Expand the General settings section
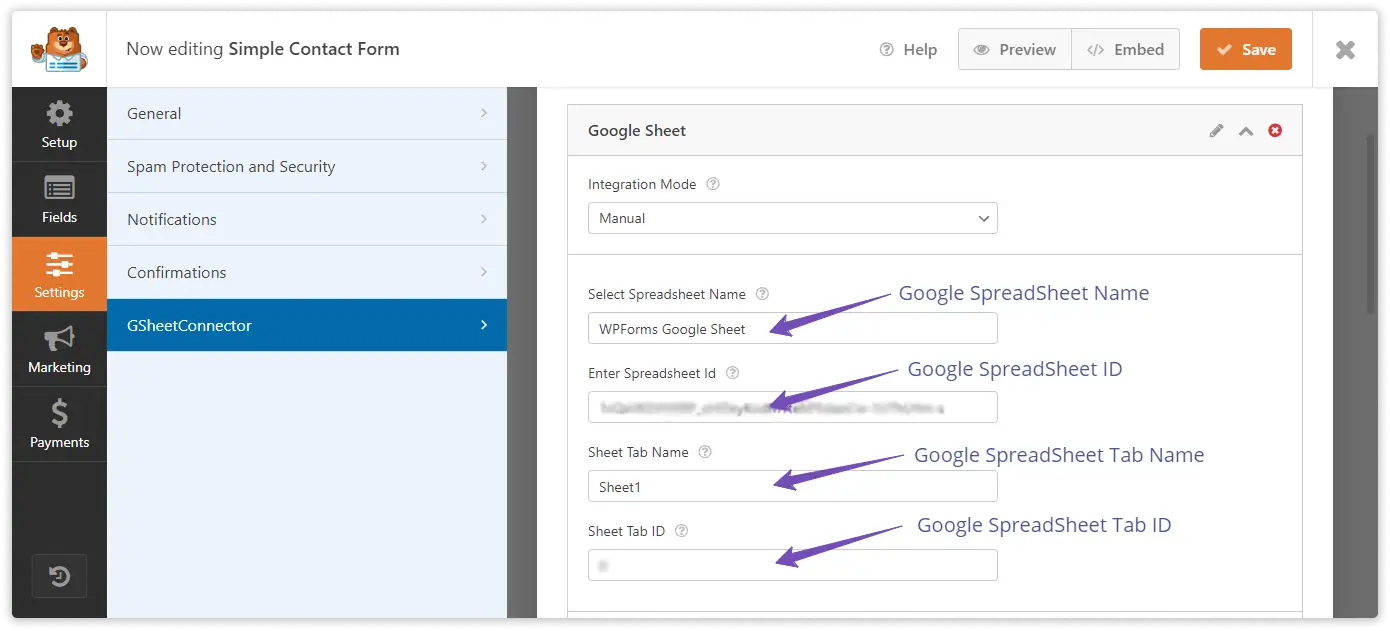Viewport: 1390px width, 631px height. [x=306, y=114]
